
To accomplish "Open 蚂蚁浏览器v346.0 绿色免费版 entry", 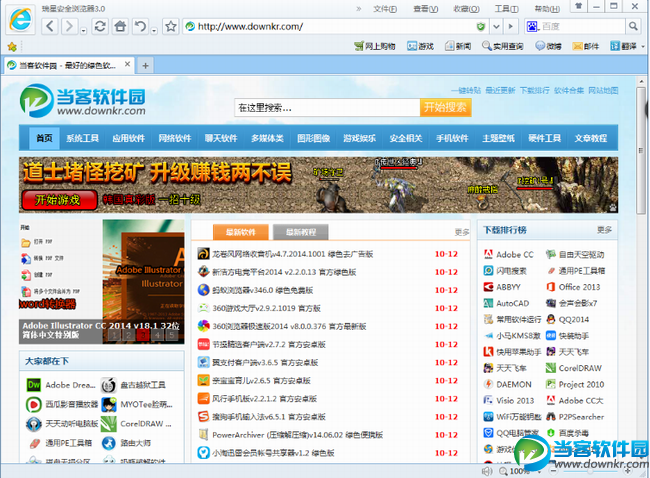I will [x=262, y=290].
